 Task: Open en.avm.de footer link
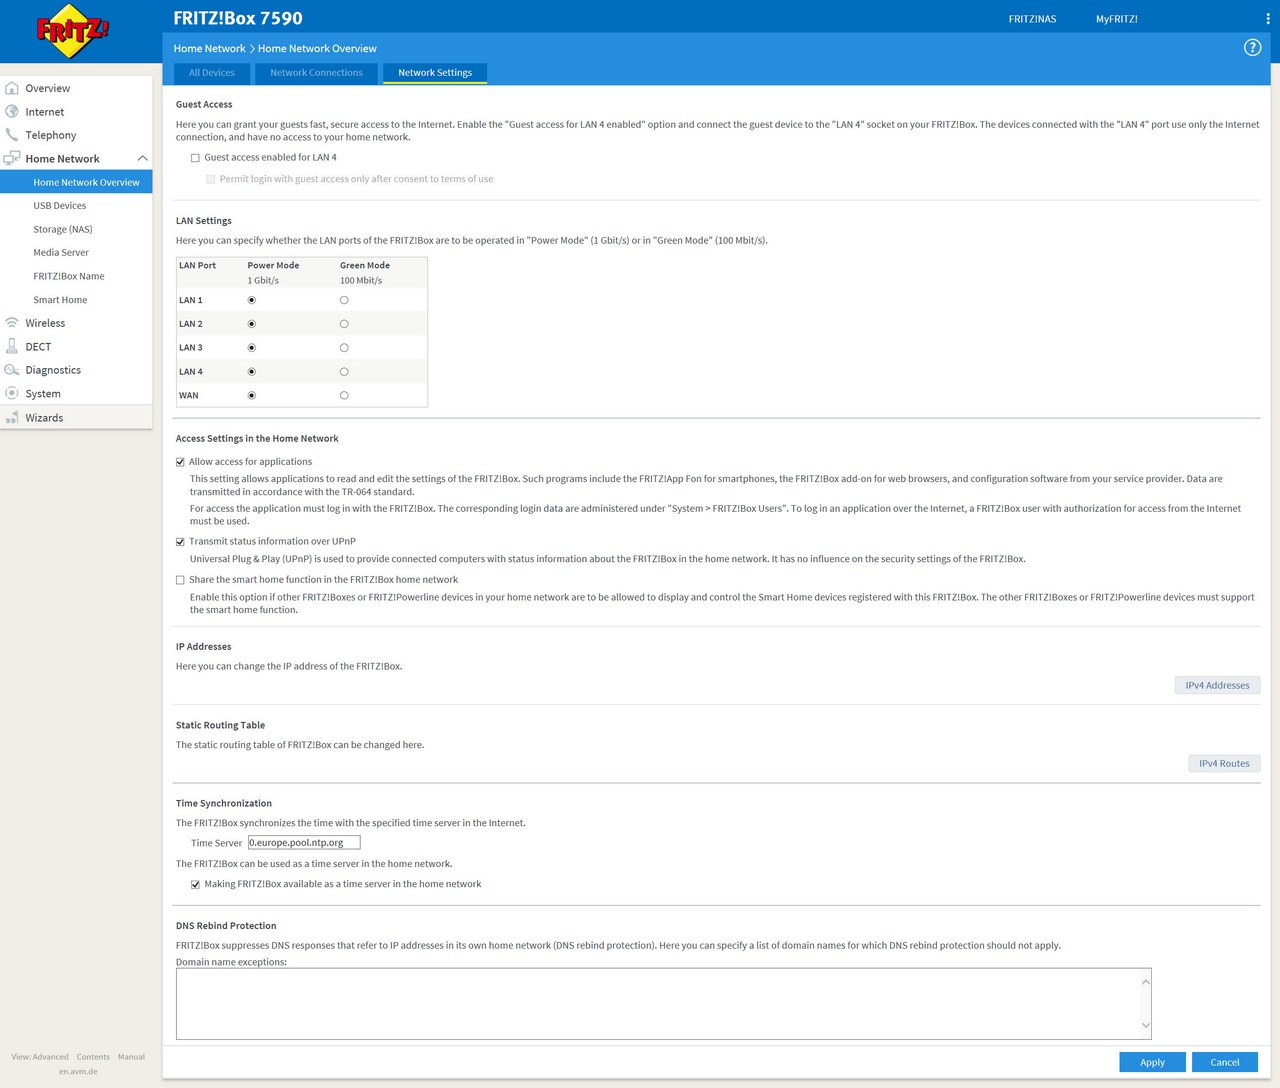pos(78,1071)
